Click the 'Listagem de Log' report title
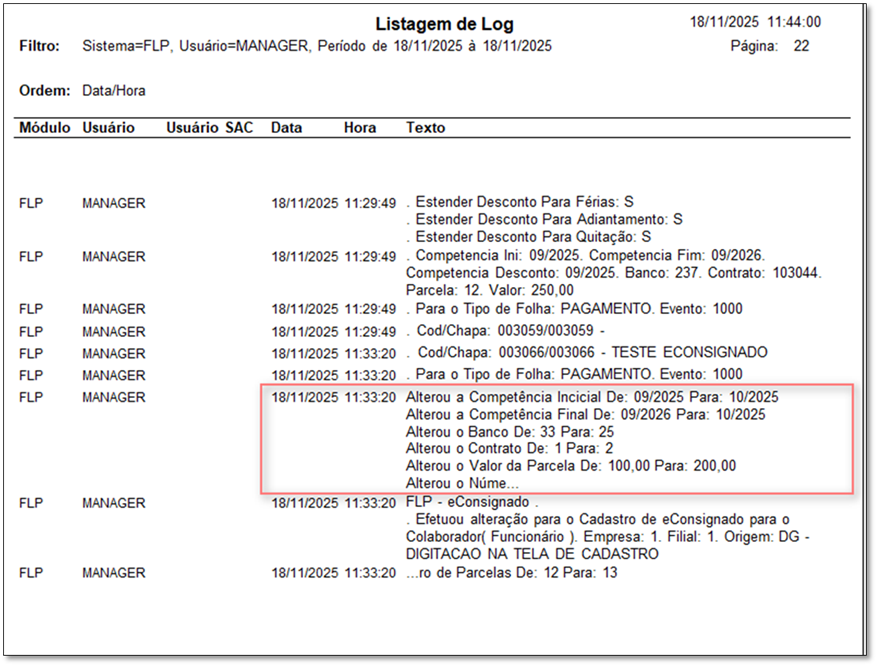Image resolution: width=877 pixels, height=666 pixels. (444, 24)
